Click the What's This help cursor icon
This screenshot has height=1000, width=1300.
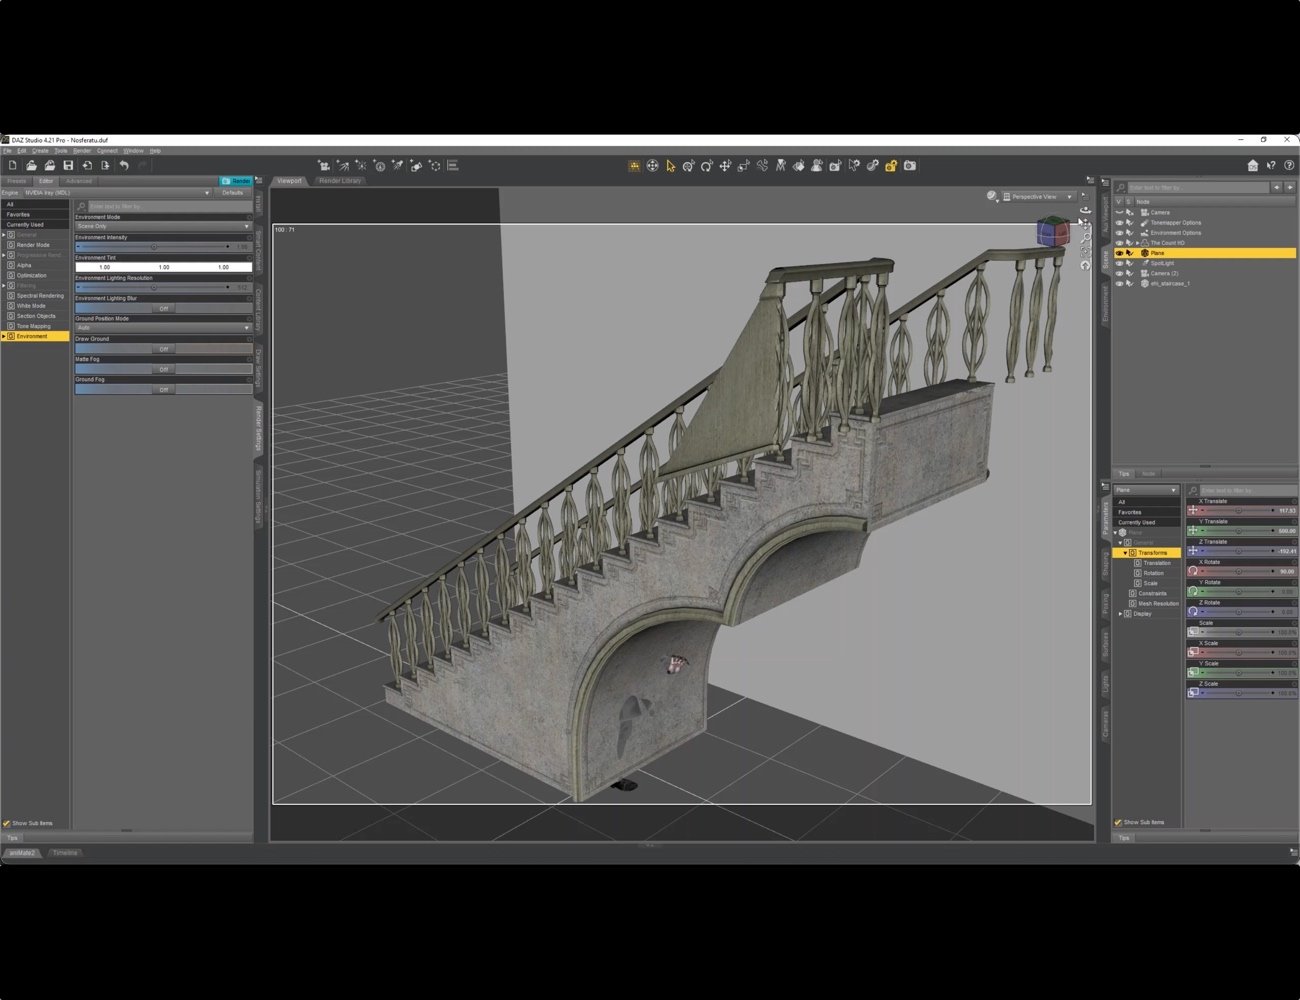pyautogui.click(x=1271, y=166)
